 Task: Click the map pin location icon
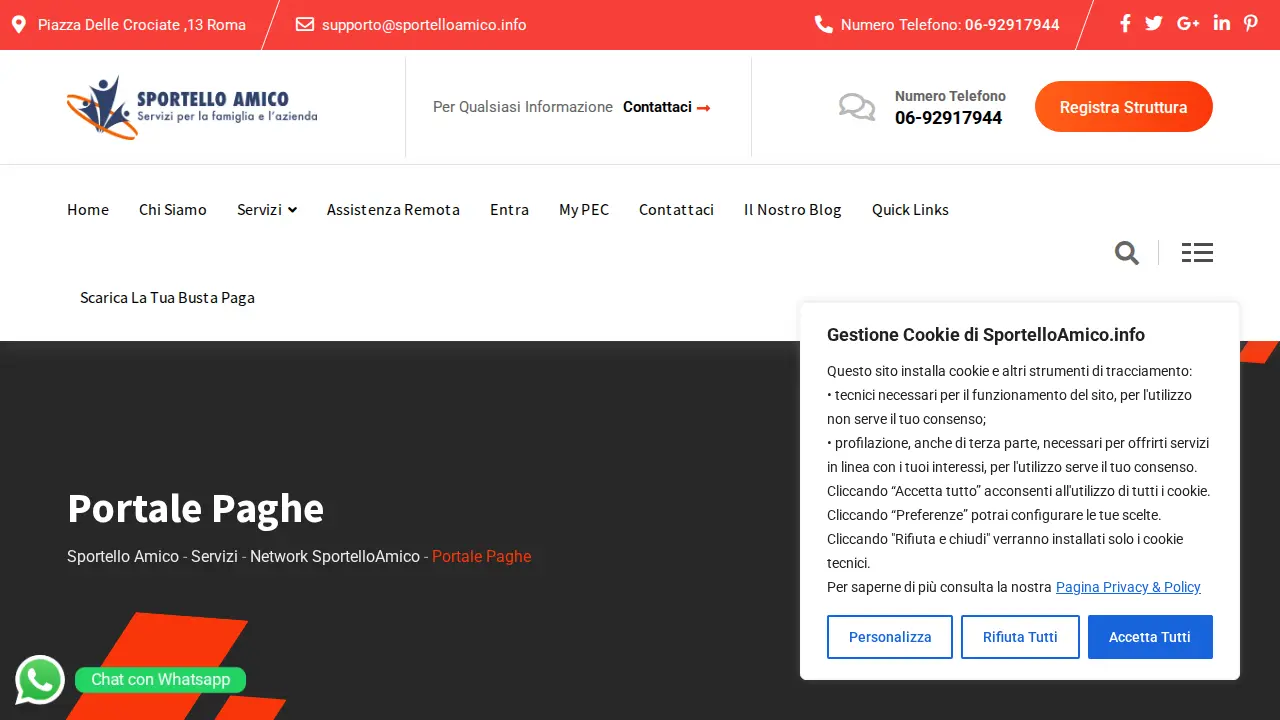(19, 25)
